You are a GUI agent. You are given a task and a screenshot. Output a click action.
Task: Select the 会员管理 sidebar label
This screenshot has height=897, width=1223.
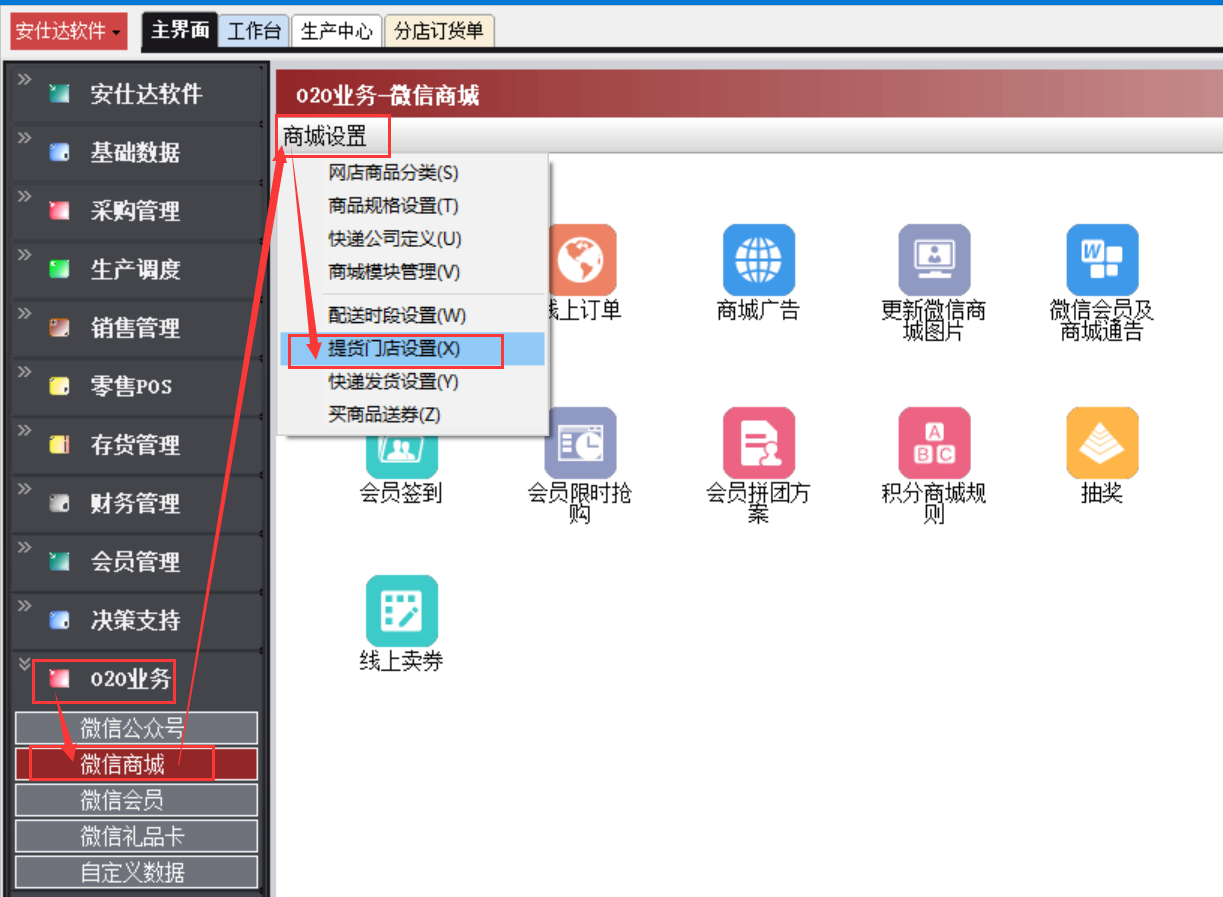(135, 562)
